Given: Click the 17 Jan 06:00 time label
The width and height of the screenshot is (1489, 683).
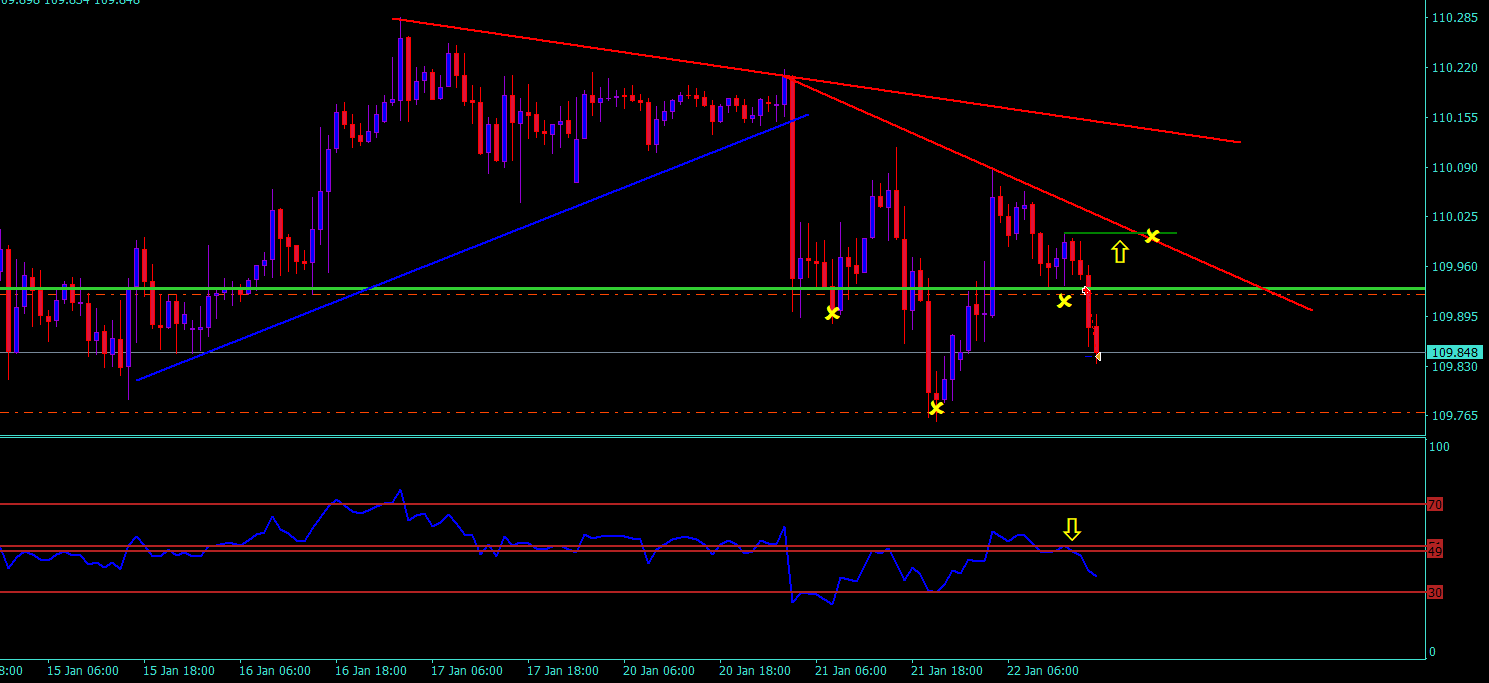Looking at the screenshot, I should pos(468,671).
